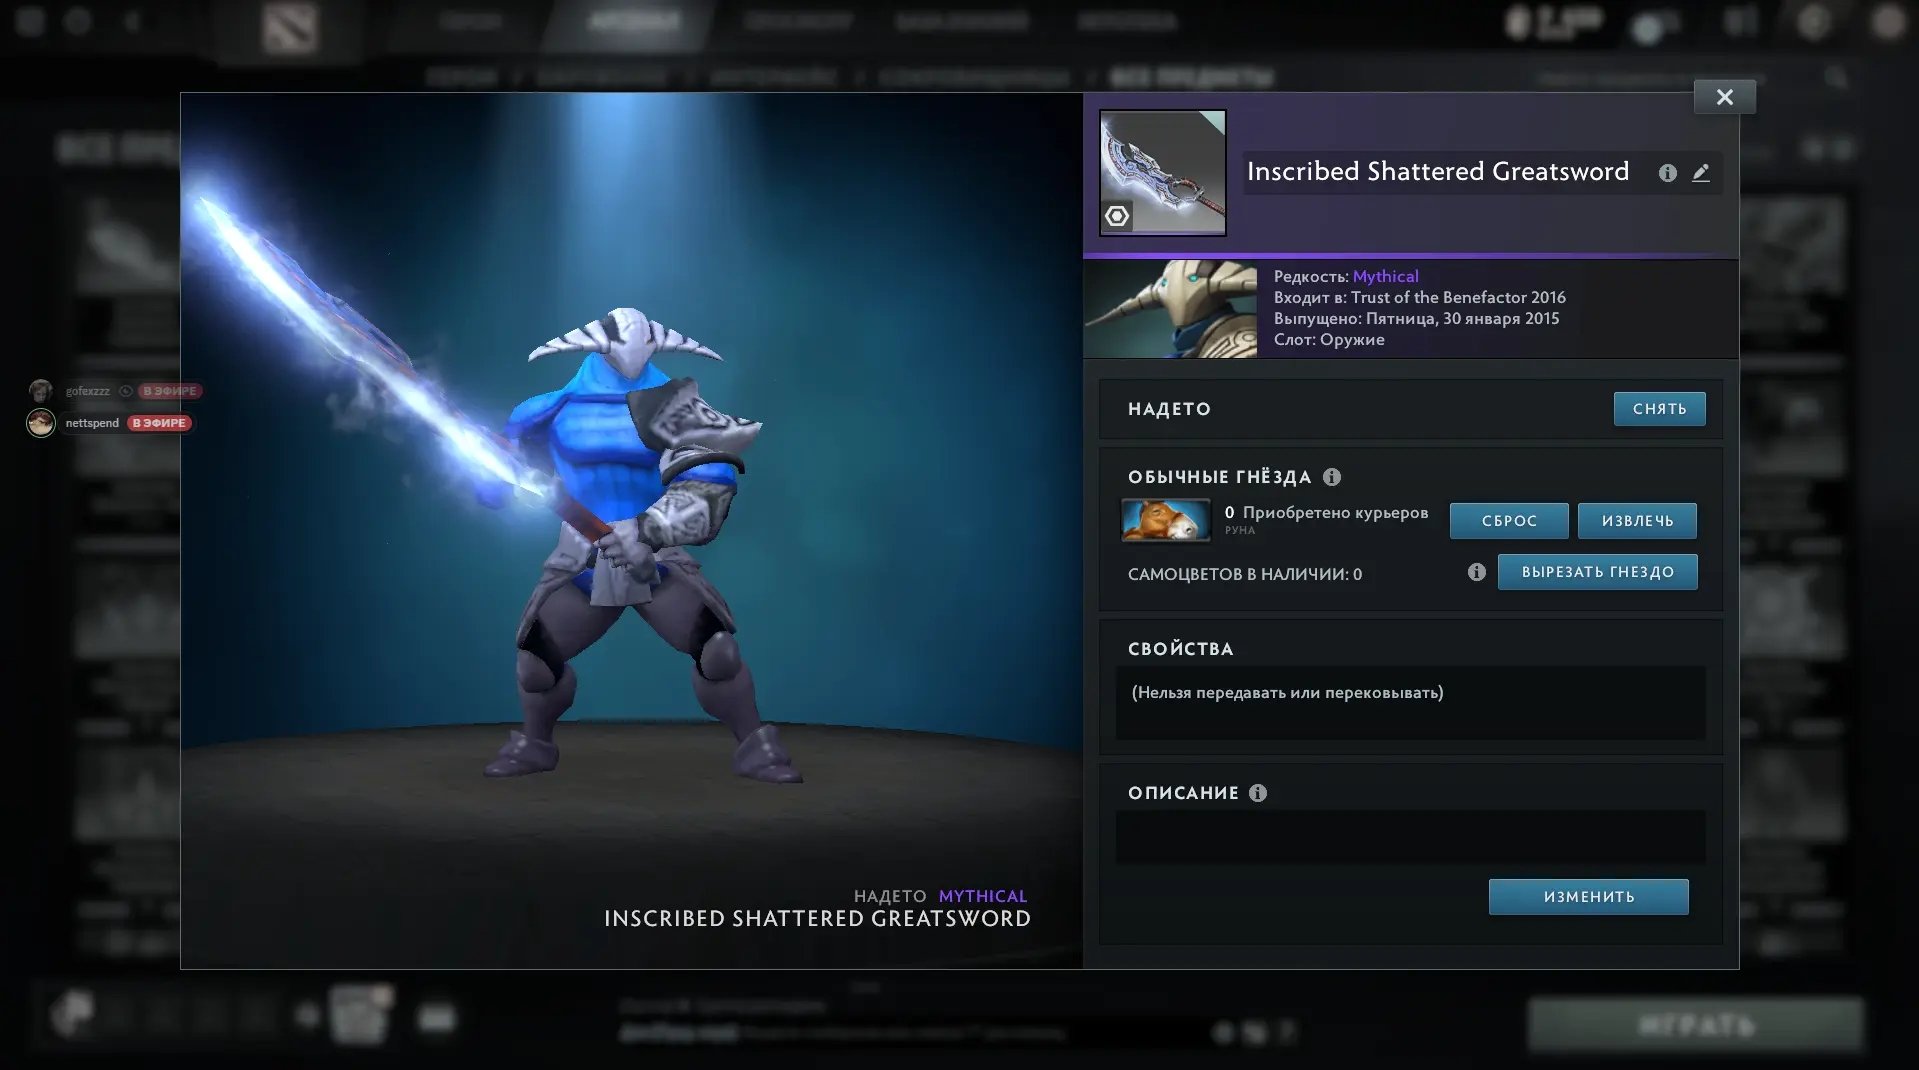Click the info icon next to ОПИСАНИЕ
Image resolution: width=1919 pixels, height=1070 pixels.
tap(1257, 793)
